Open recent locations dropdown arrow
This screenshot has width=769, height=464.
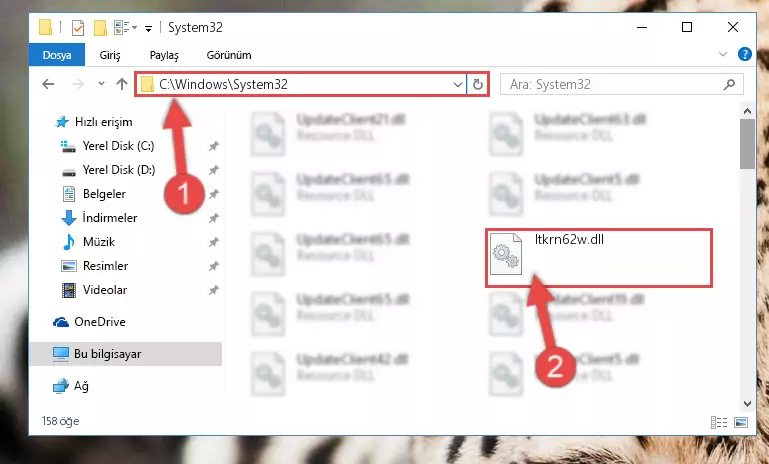click(102, 84)
